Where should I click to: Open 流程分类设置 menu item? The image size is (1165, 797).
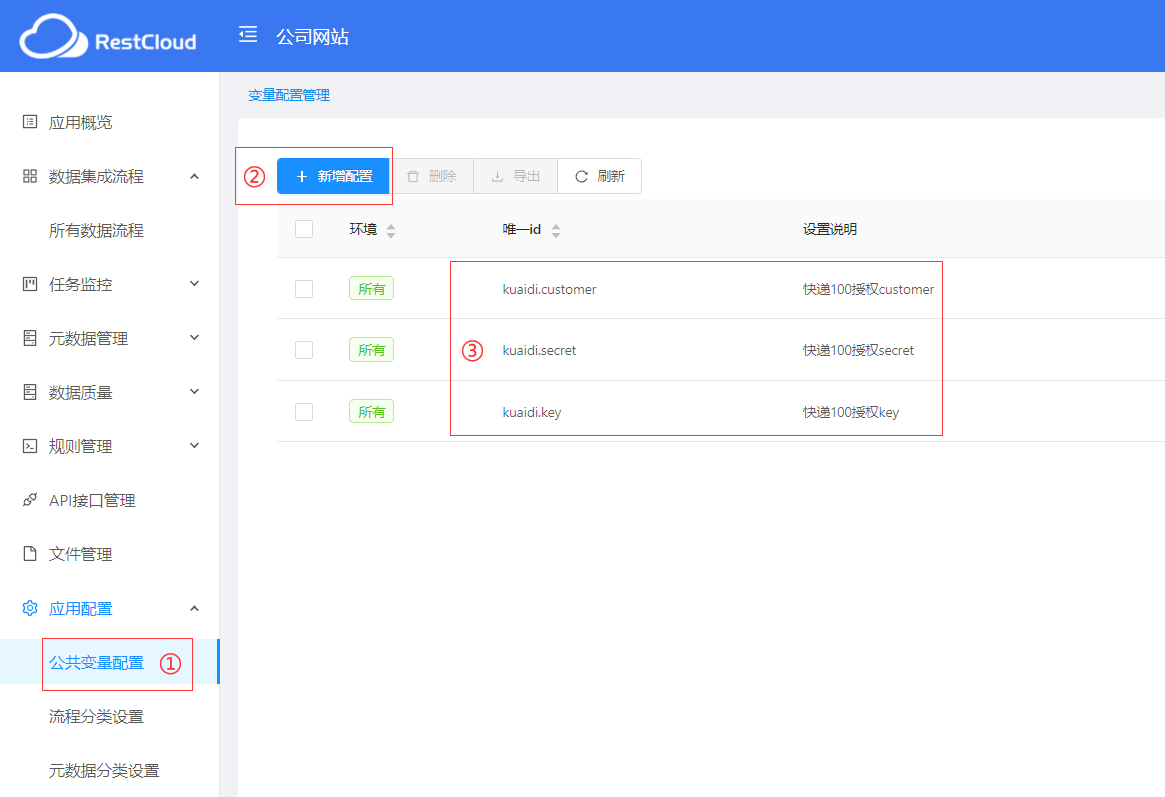tap(96, 717)
